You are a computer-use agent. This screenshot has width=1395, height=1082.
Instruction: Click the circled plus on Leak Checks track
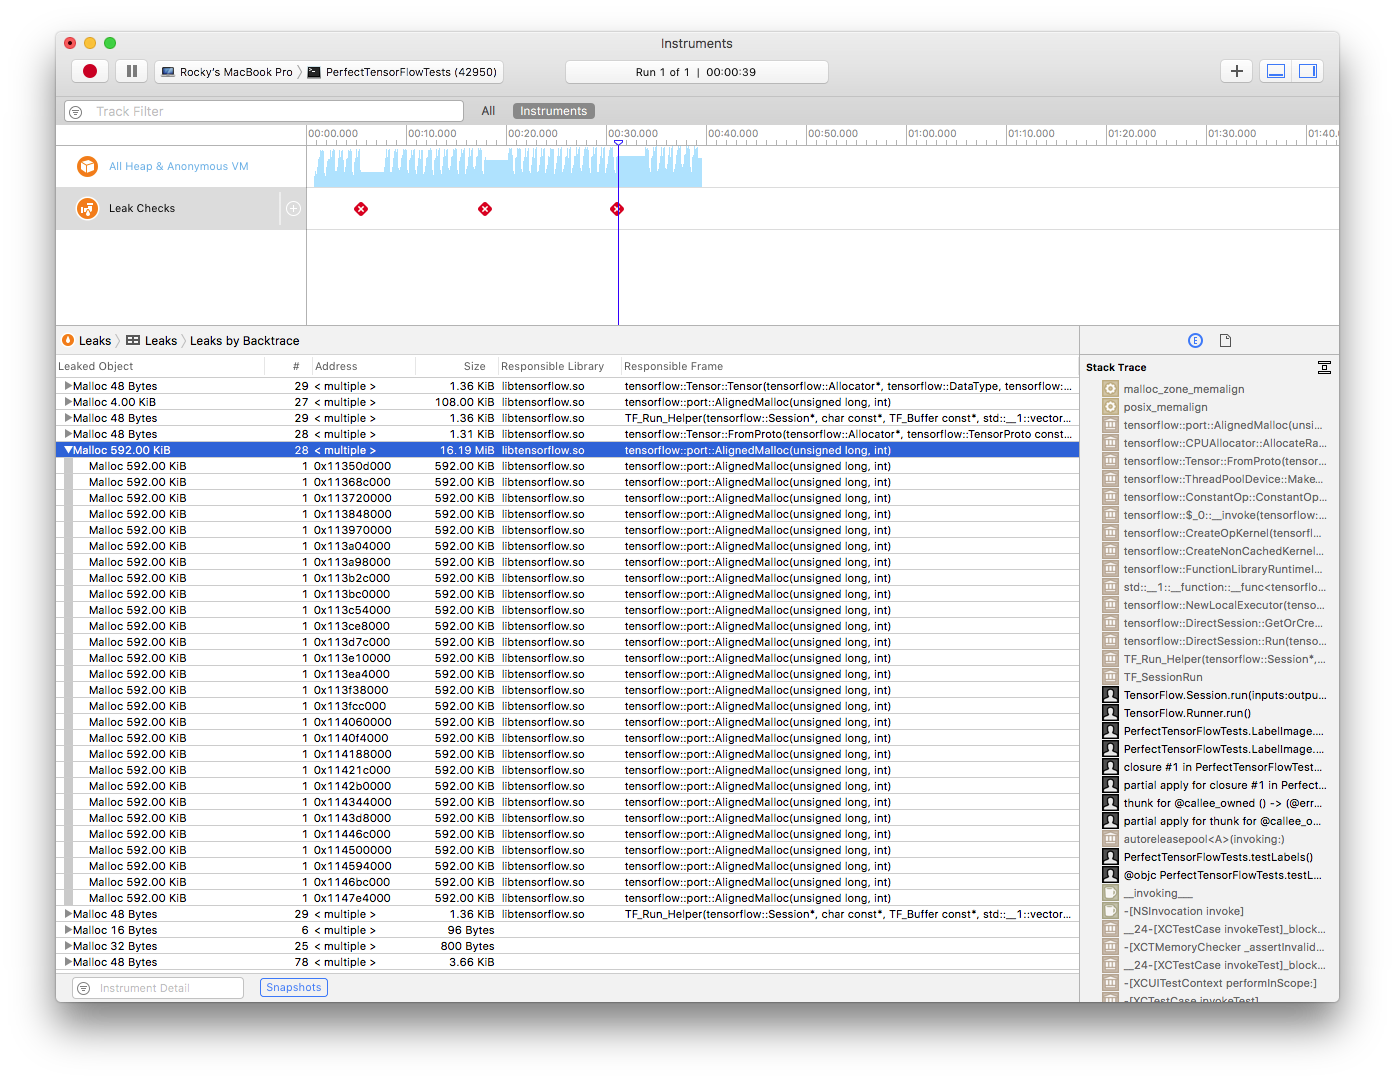point(293,208)
